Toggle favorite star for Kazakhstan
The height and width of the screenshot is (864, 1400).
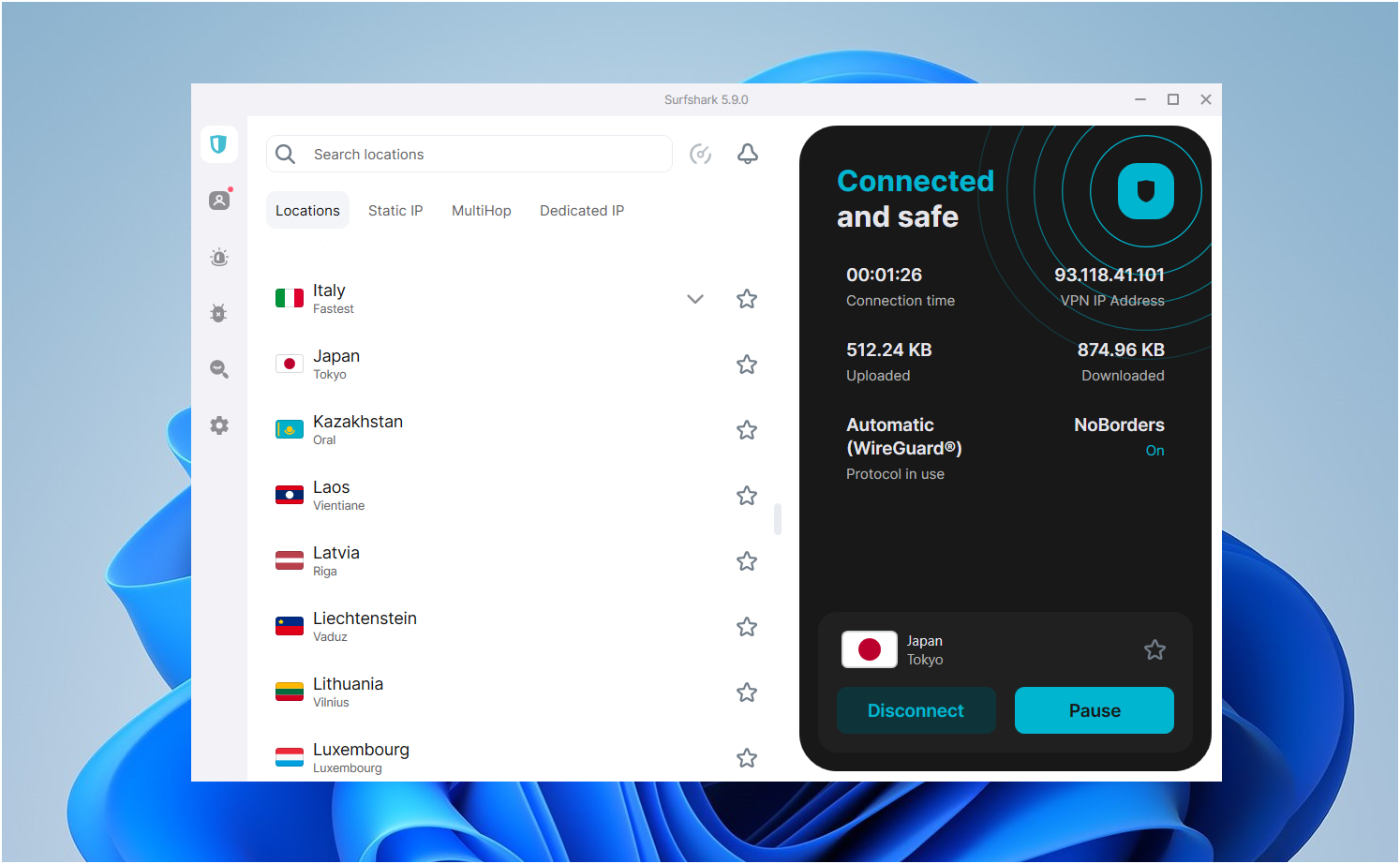click(x=747, y=430)
